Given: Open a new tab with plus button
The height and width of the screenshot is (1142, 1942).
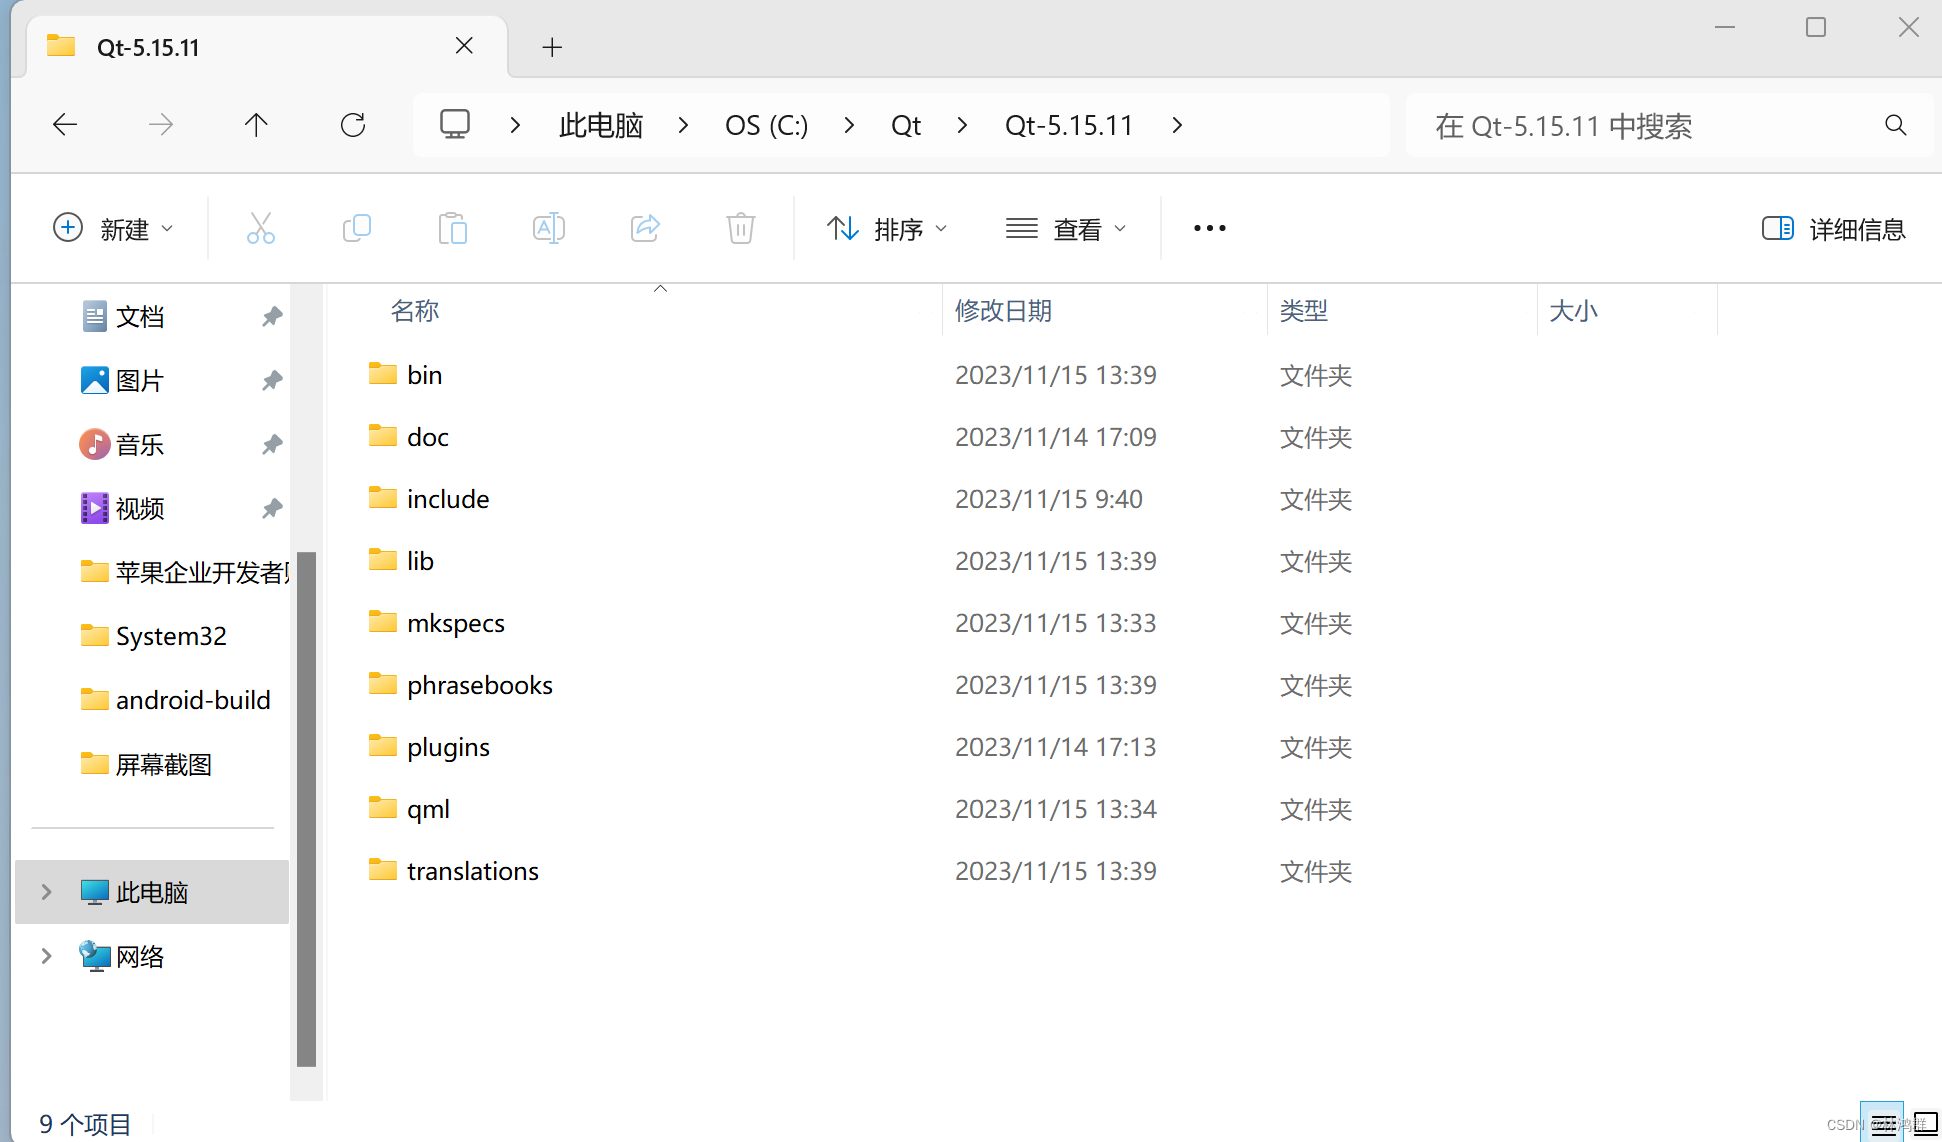Looking at the screenshot, I should (x=552, y=47).
